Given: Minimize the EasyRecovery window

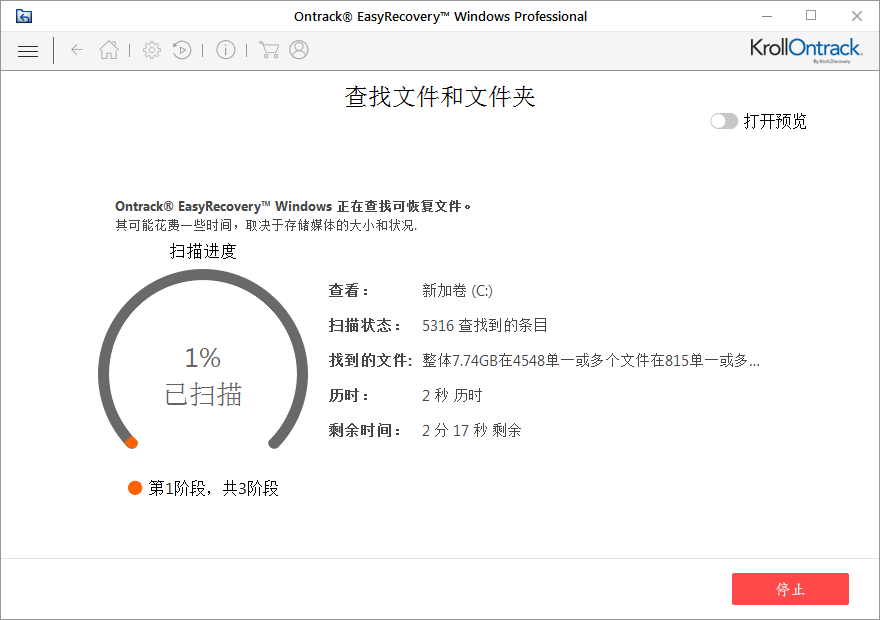Looking at the screenshot, I should (766, 16).
